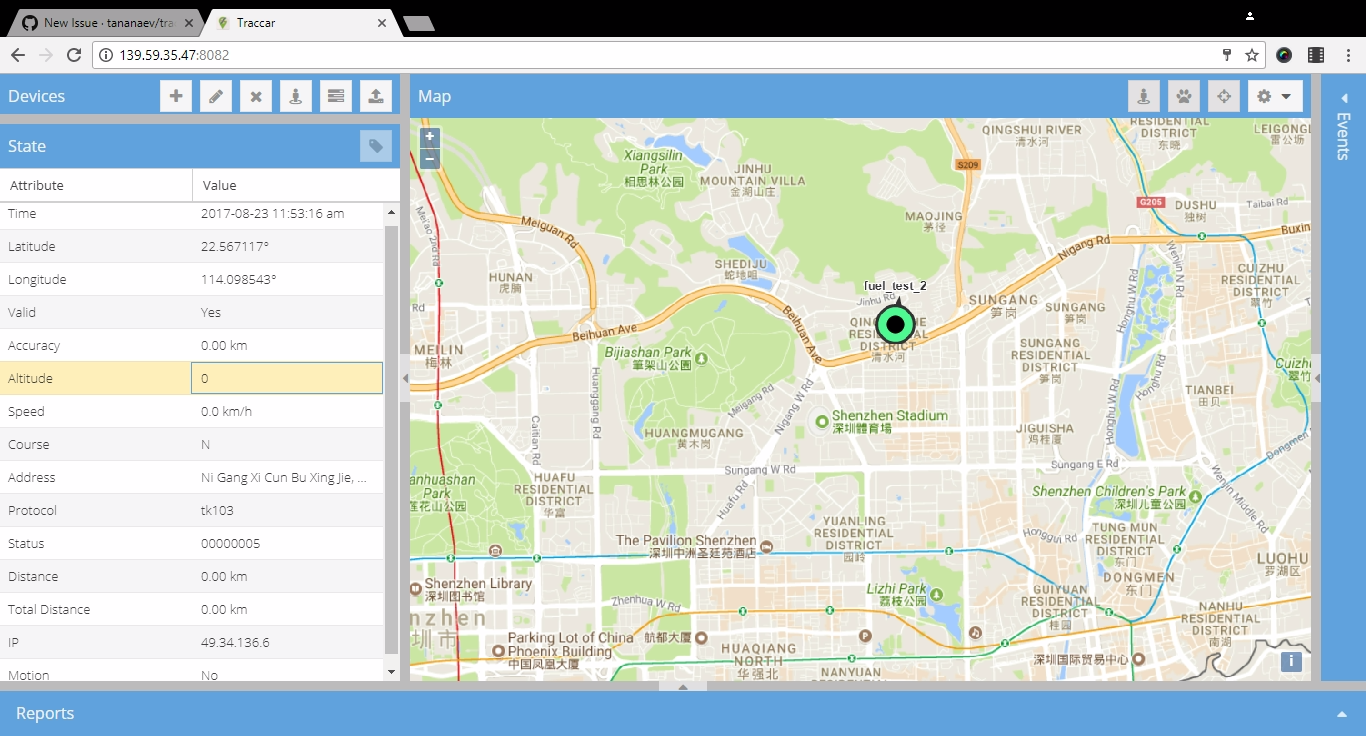This screenshot has height=736, width=1366.
Task: Click the Address value Ni Gang Xi Cun
Action: coord(284,477)
